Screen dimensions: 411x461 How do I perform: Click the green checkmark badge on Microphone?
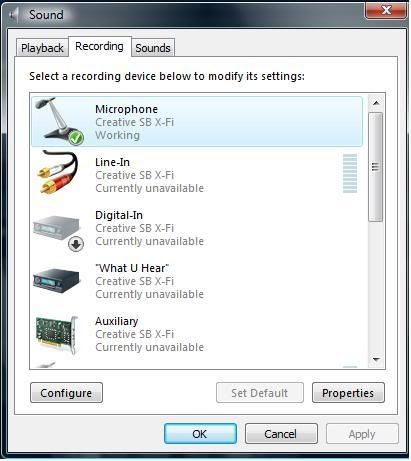pos(76,138)
